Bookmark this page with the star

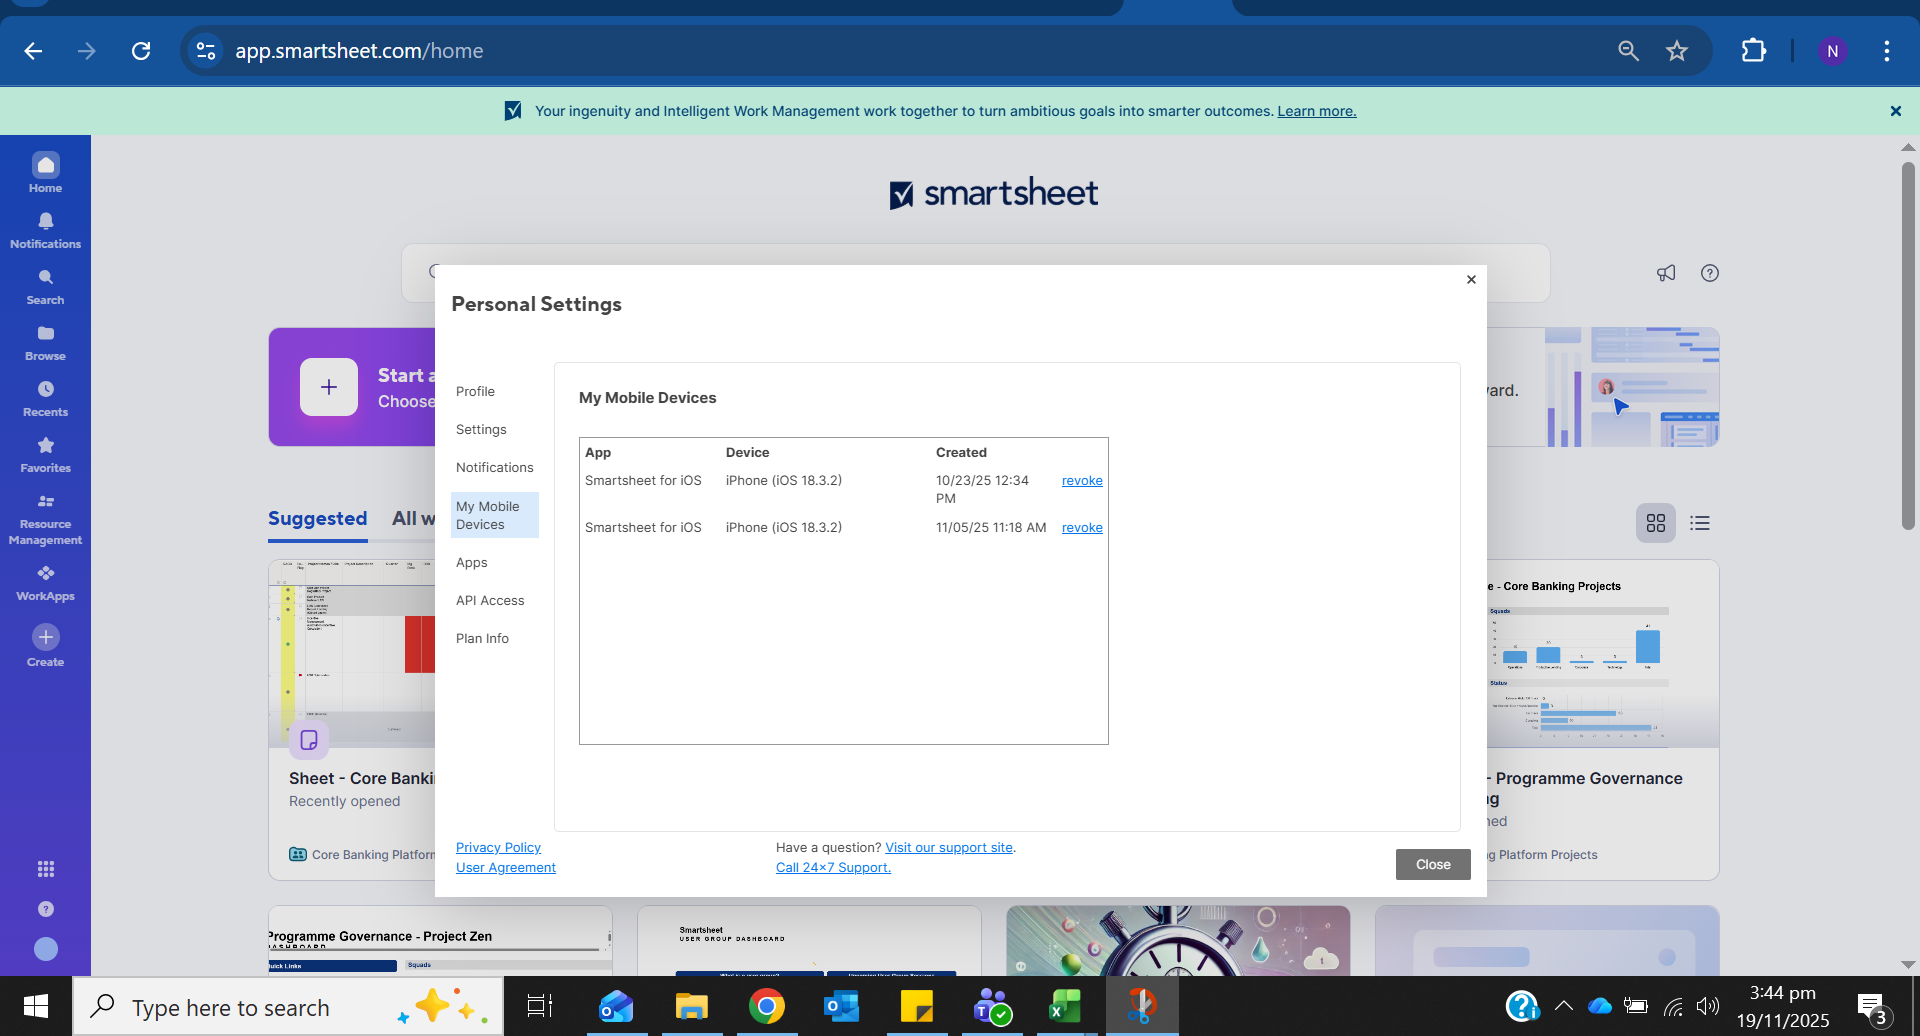click(1677, 51)
